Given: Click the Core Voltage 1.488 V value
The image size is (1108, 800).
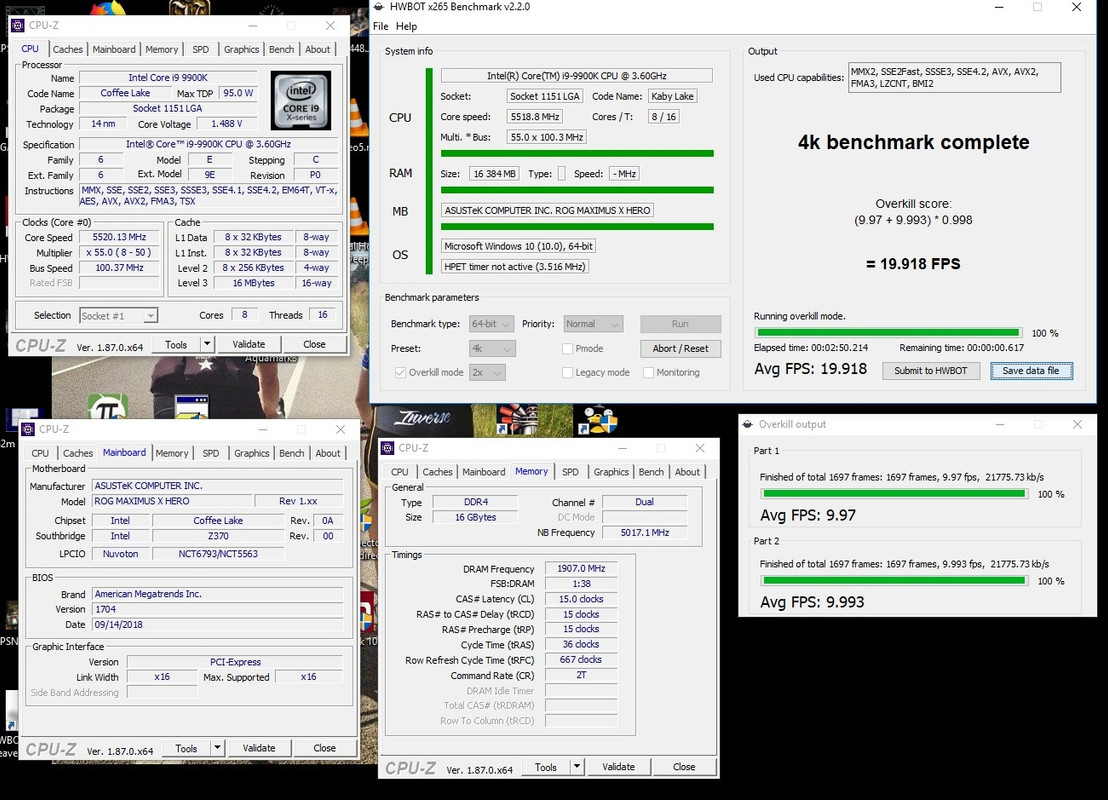Looking at the screenshot, I should click(227, 124).
